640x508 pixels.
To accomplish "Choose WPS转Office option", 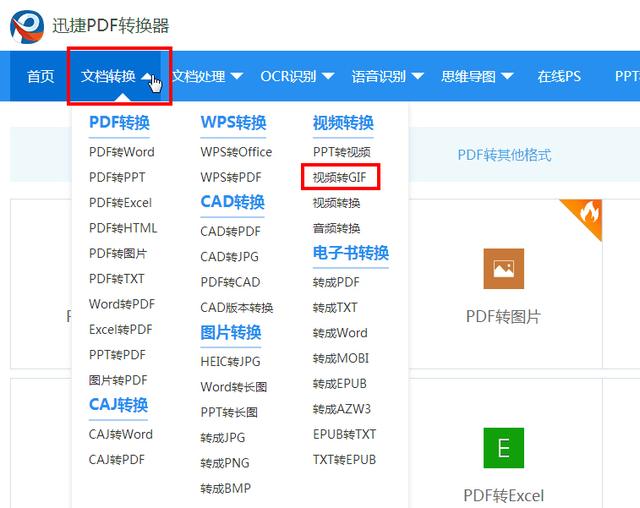I will pos(236,152).
